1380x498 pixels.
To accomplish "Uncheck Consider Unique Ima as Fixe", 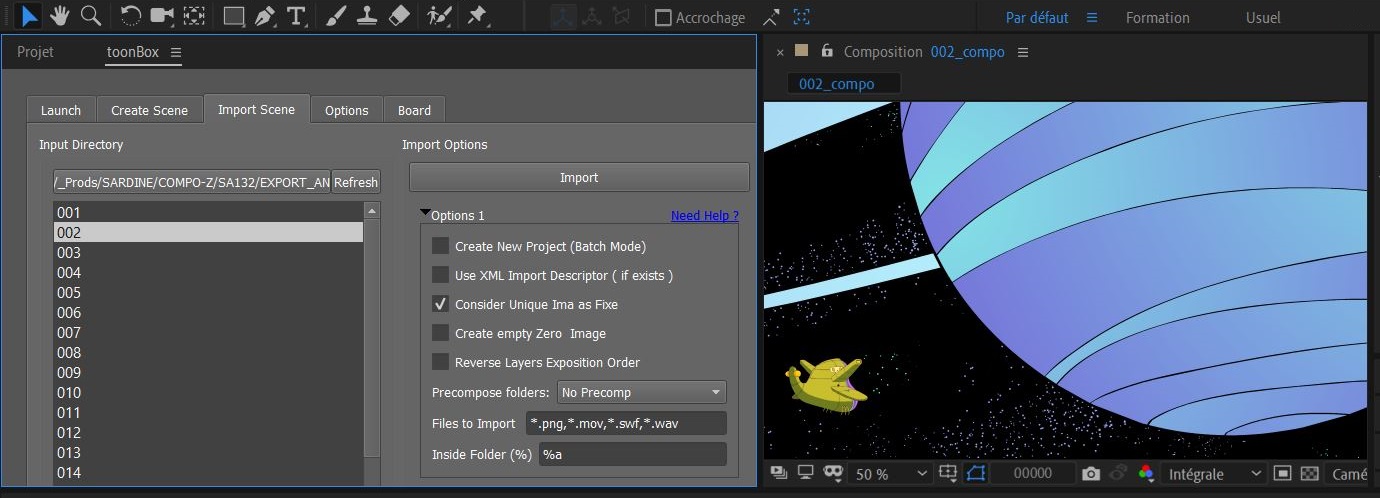I will pyautogui.click(x=440, y=304).
